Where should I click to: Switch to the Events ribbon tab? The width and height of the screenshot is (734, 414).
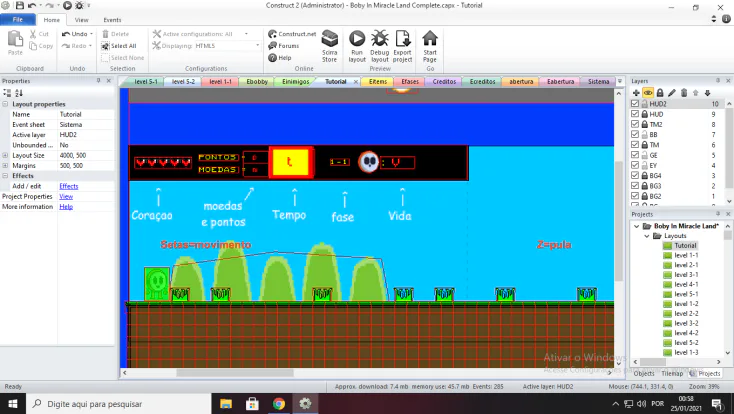click(112, 20)
